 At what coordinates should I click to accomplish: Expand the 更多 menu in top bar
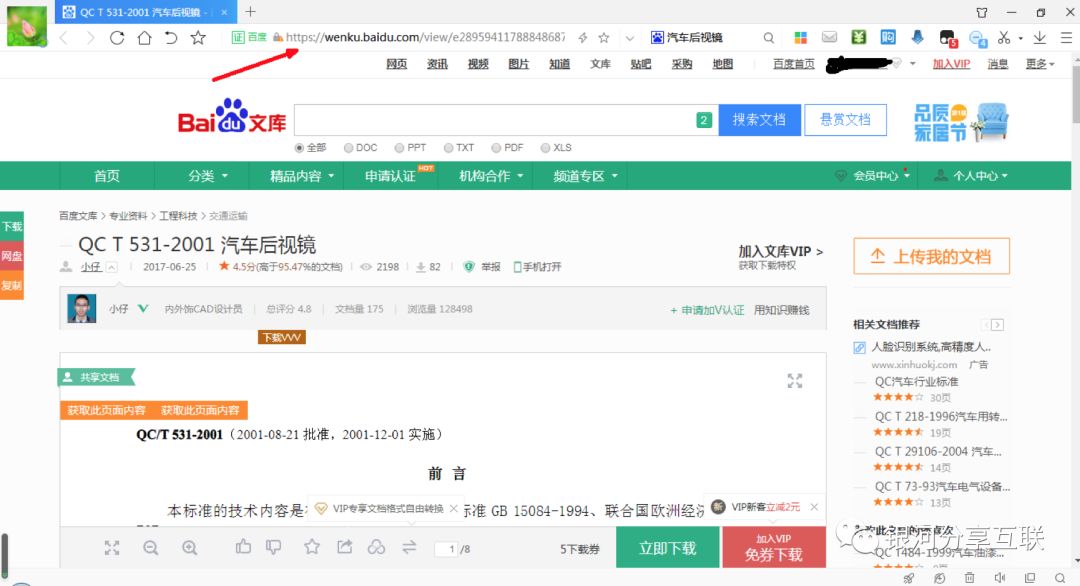tap(1040, 64)
